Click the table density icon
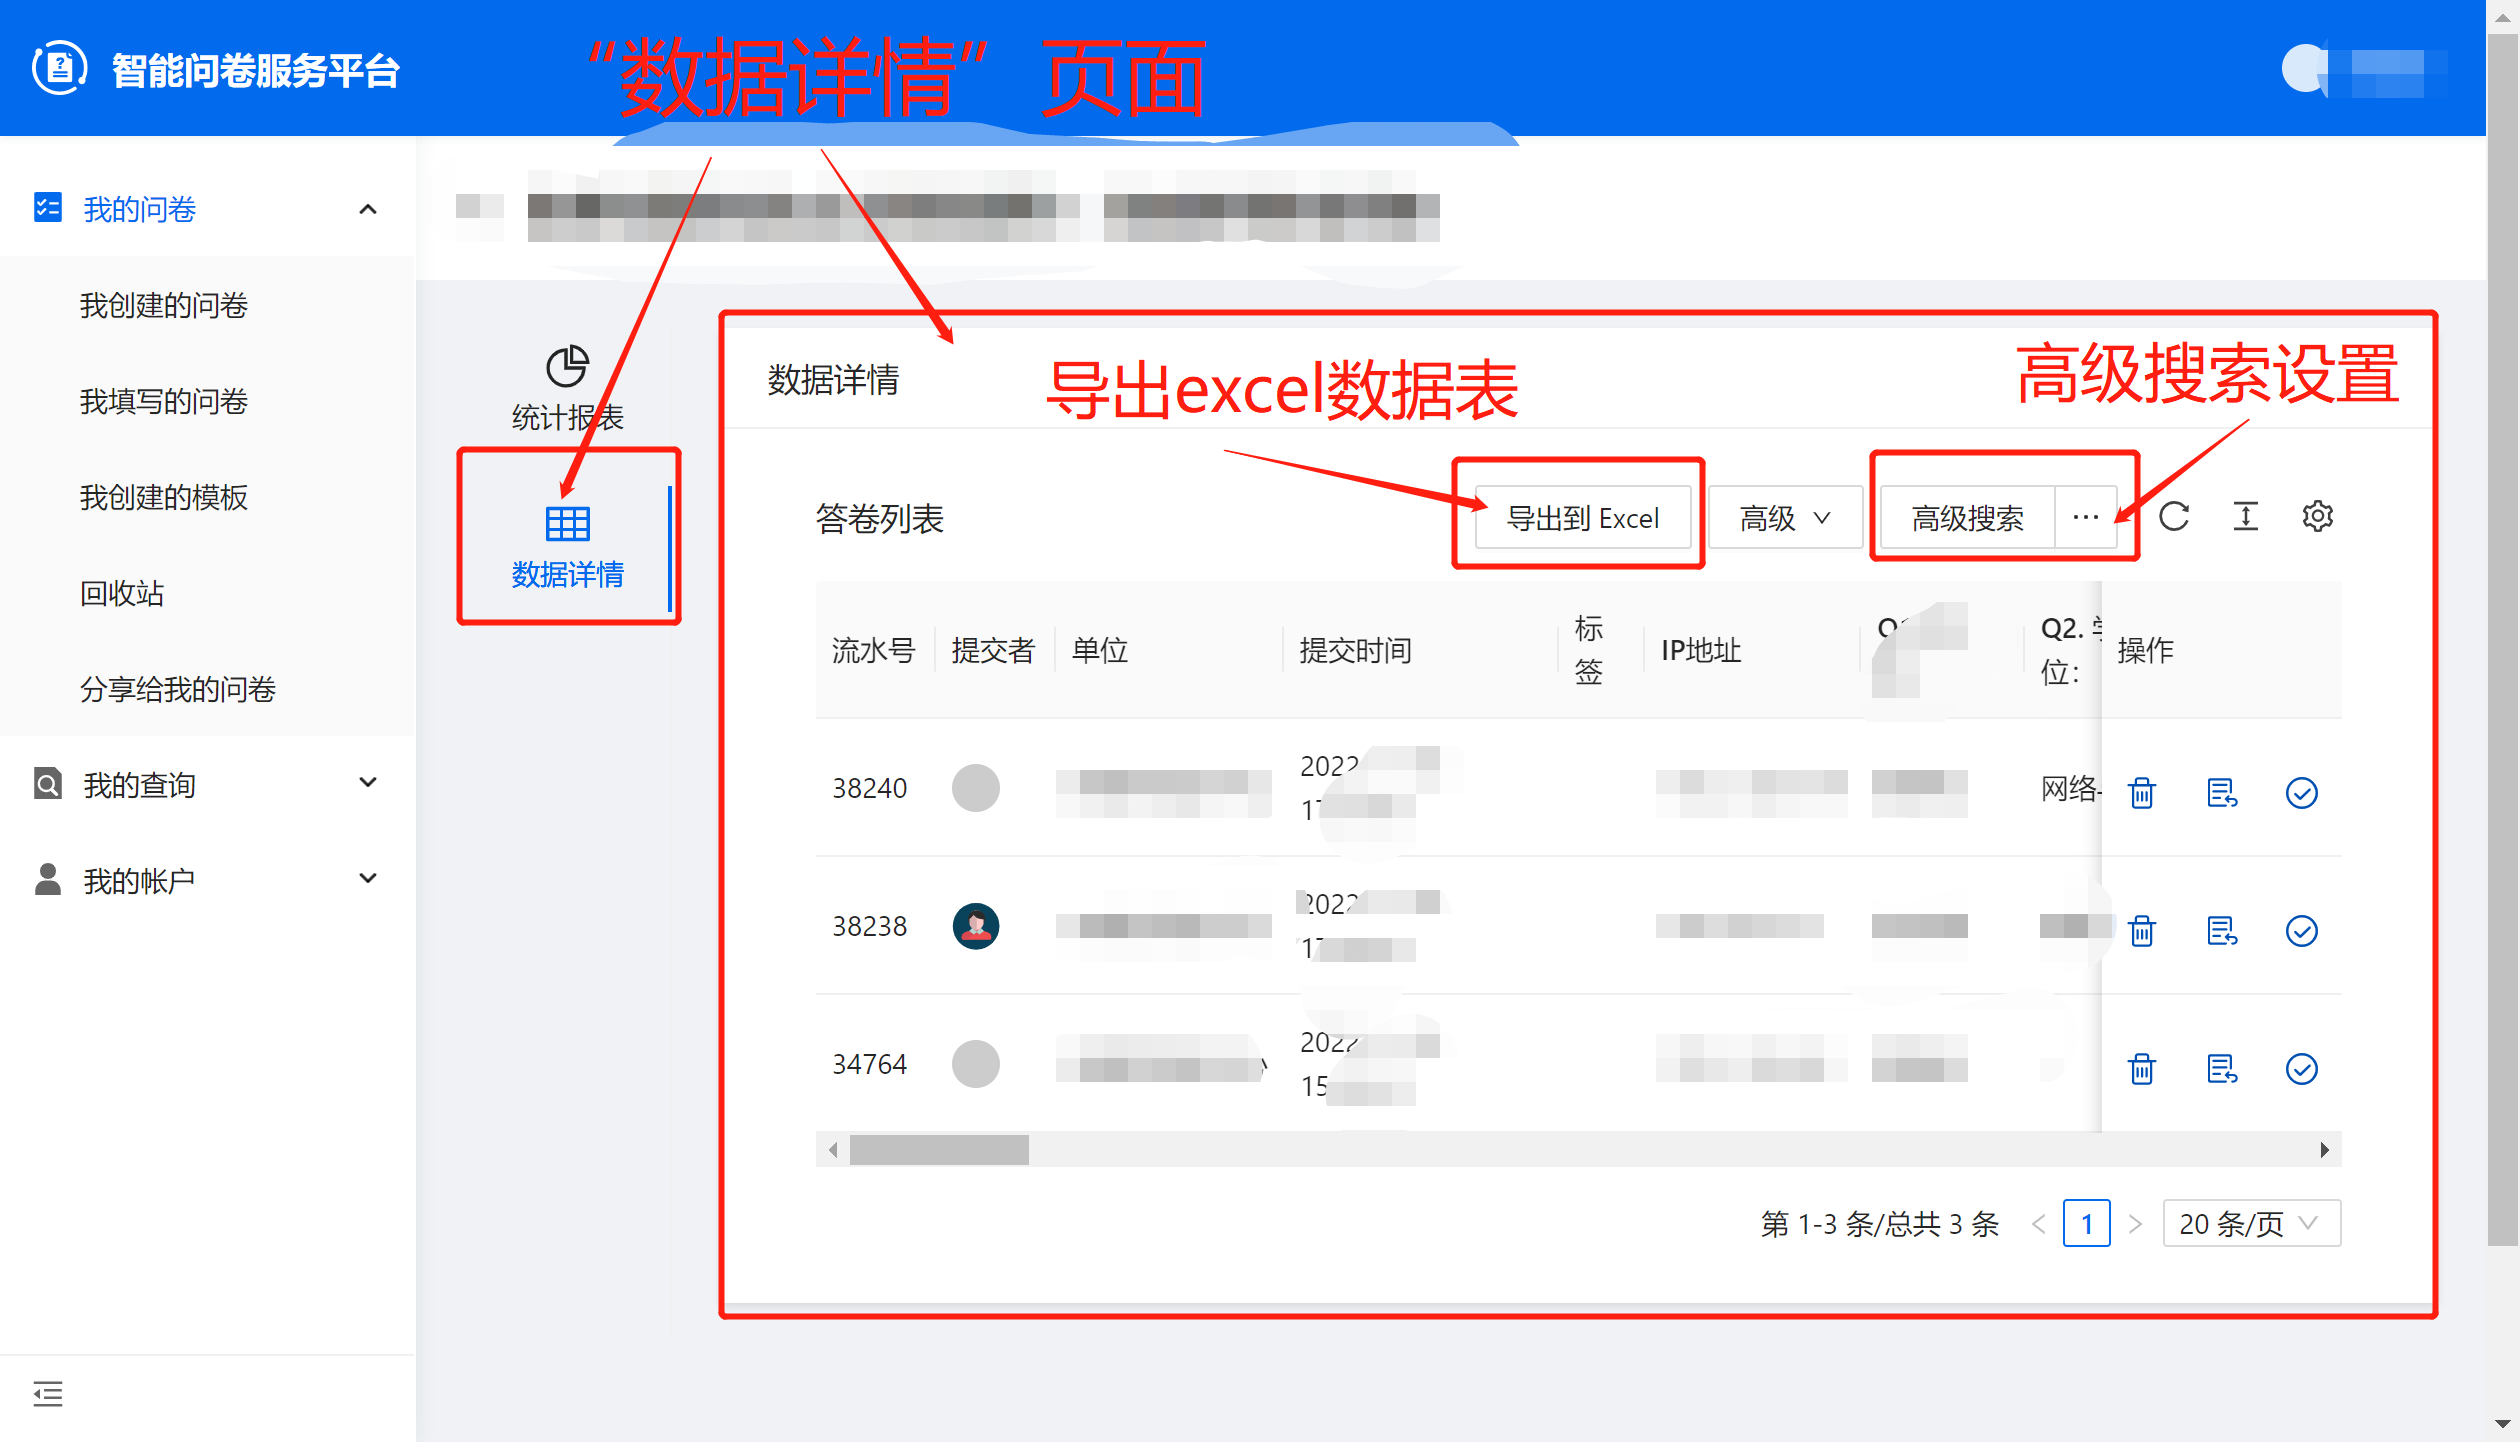The height and width of the screenshot is (1442, 2520). [2245, 517]
